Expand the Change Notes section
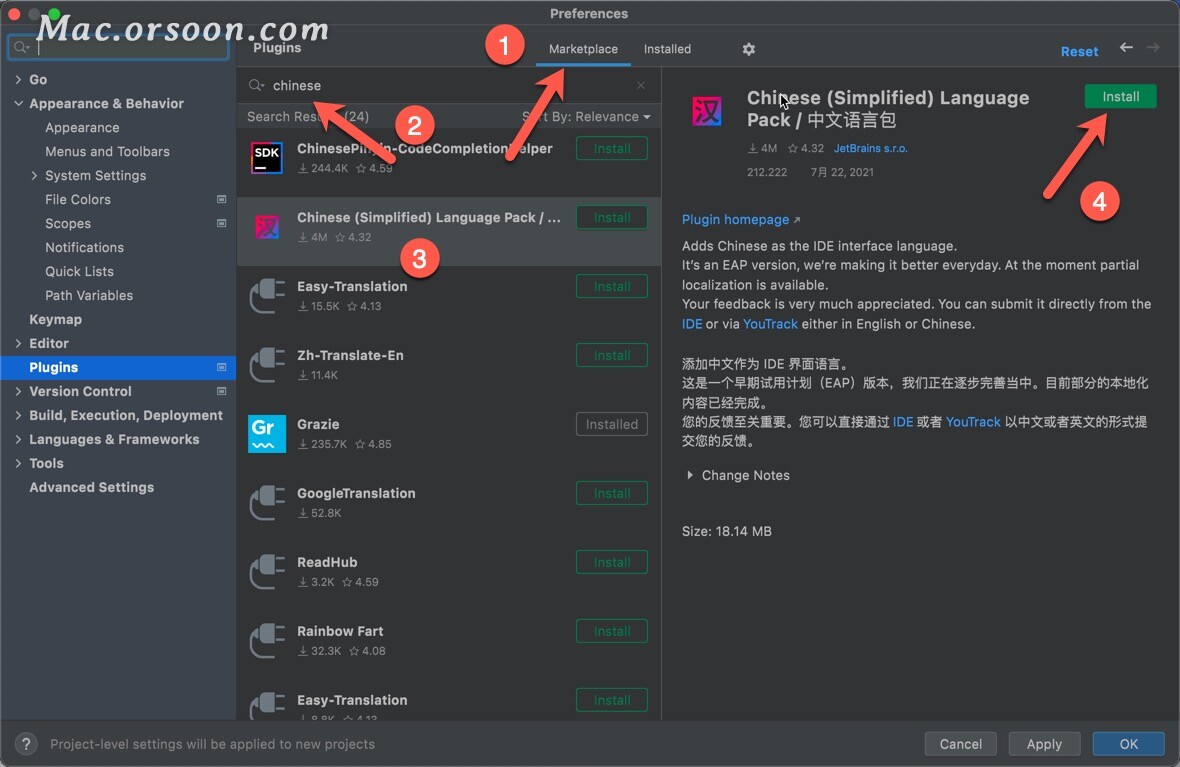Viewport: 1180px width, 767px height. click(x=689, y=475)
